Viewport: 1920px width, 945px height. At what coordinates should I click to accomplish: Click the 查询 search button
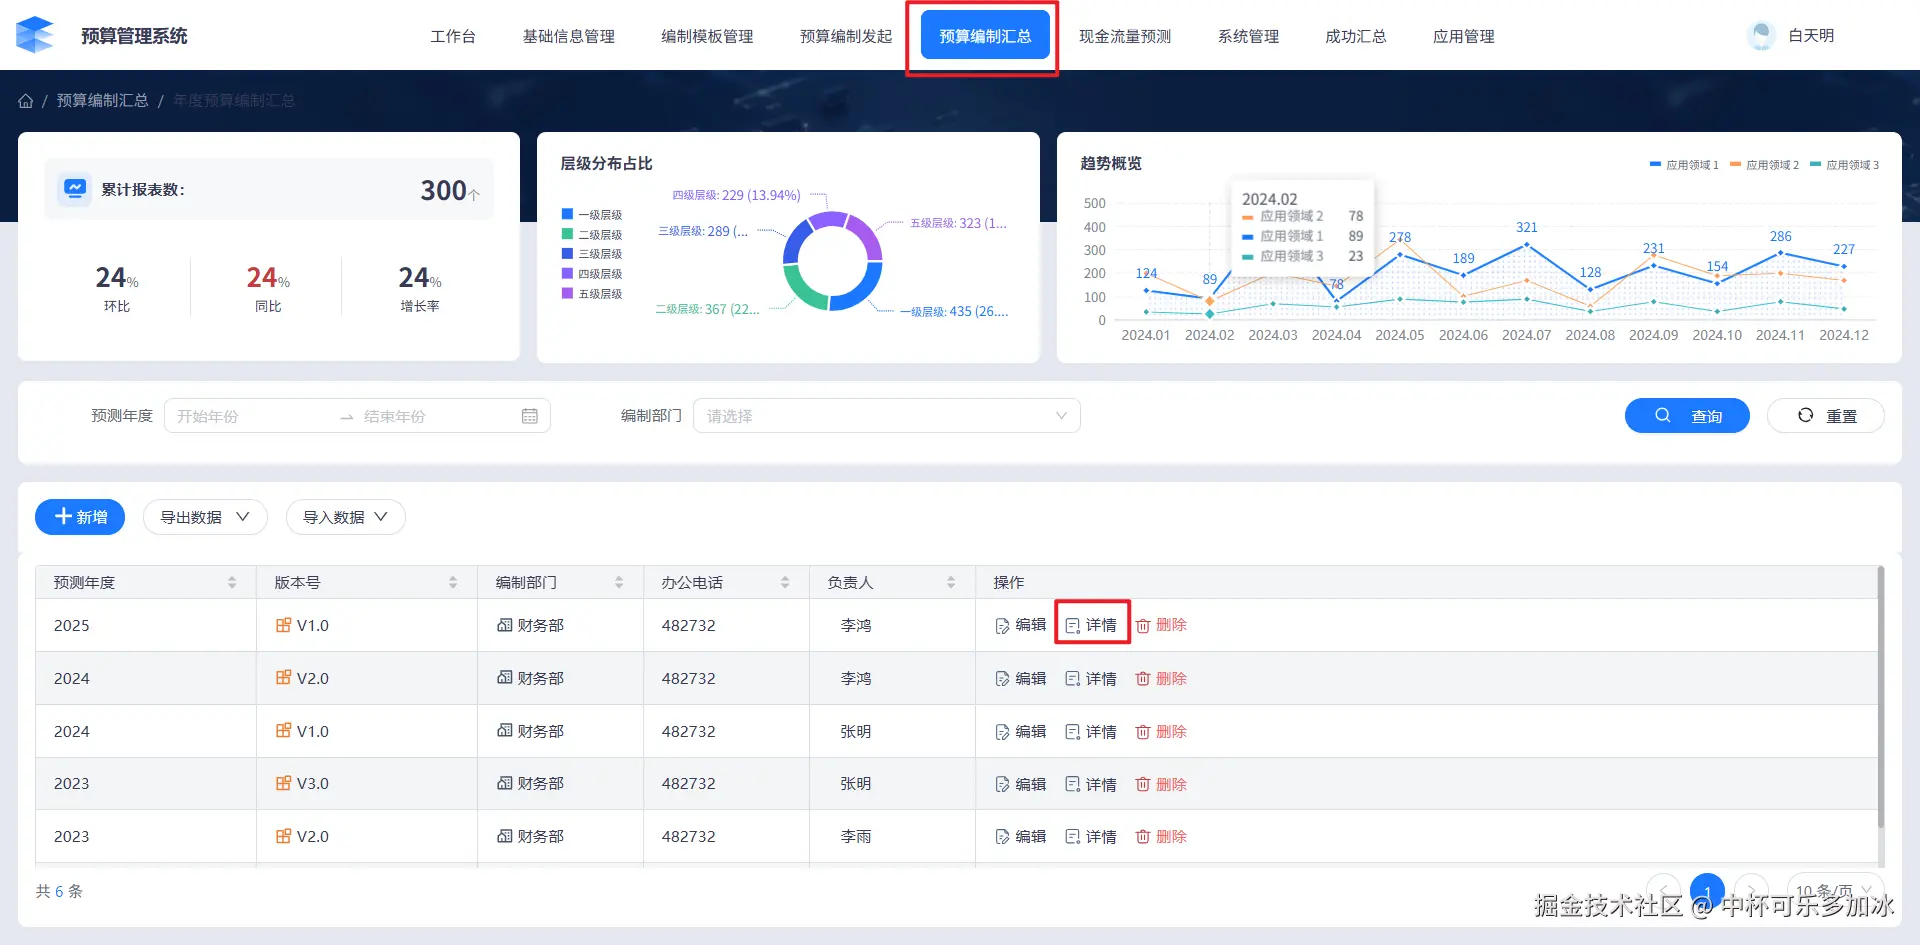[x=1687, y=416]
